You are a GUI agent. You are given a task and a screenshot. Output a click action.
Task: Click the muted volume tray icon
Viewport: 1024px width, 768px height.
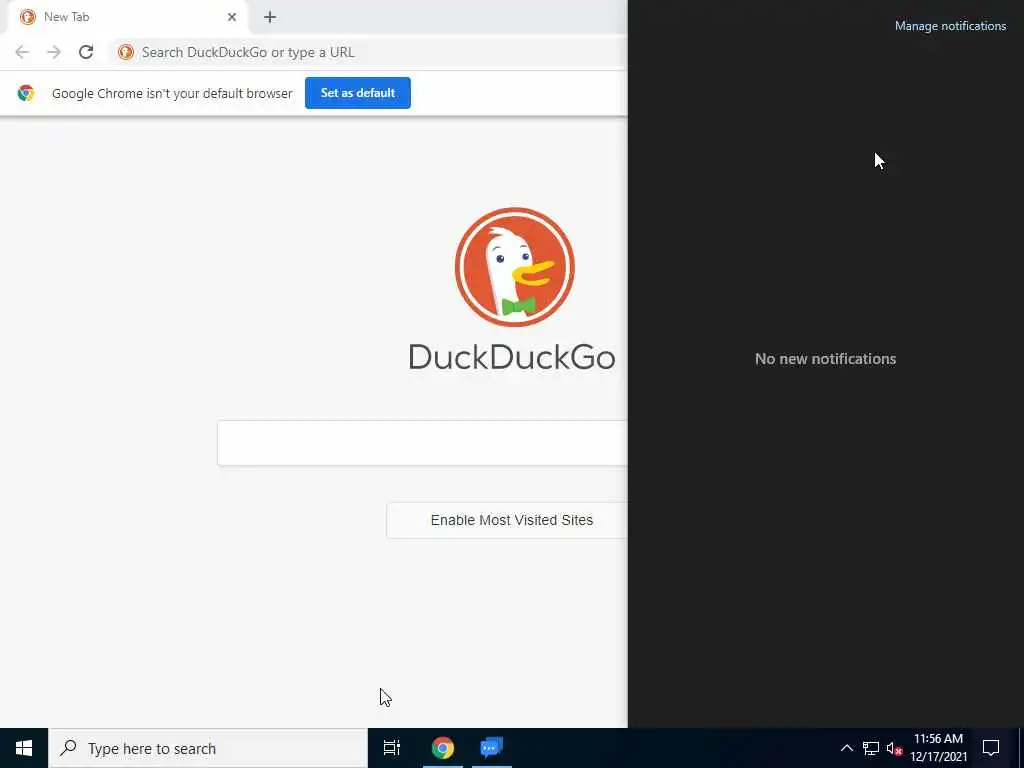click(x=895, y=749)
